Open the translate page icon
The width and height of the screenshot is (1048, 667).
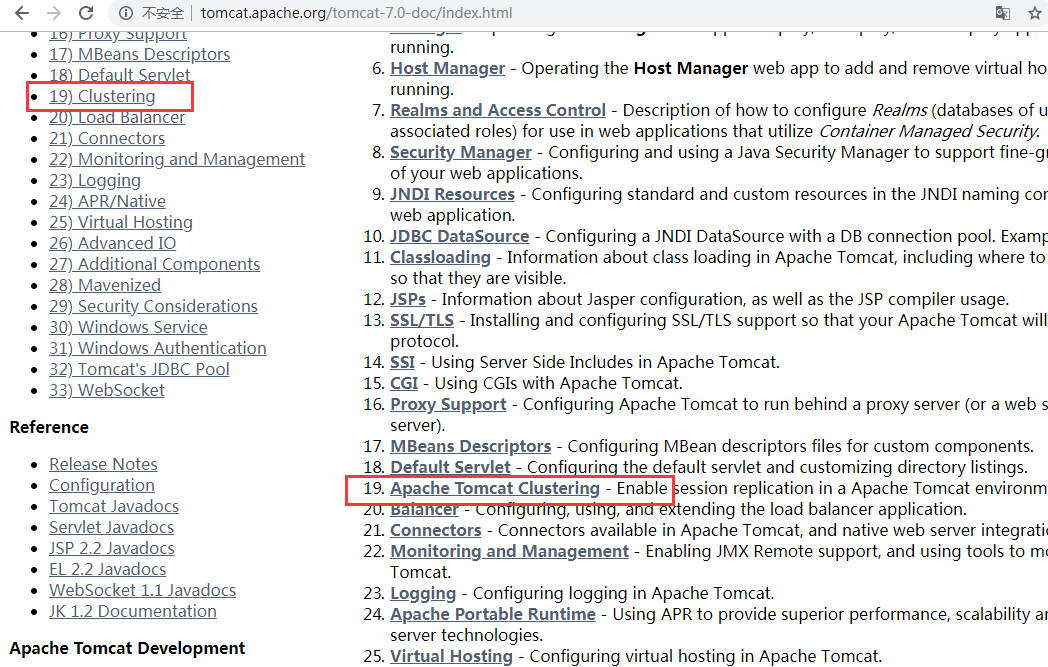point(1003,13)
